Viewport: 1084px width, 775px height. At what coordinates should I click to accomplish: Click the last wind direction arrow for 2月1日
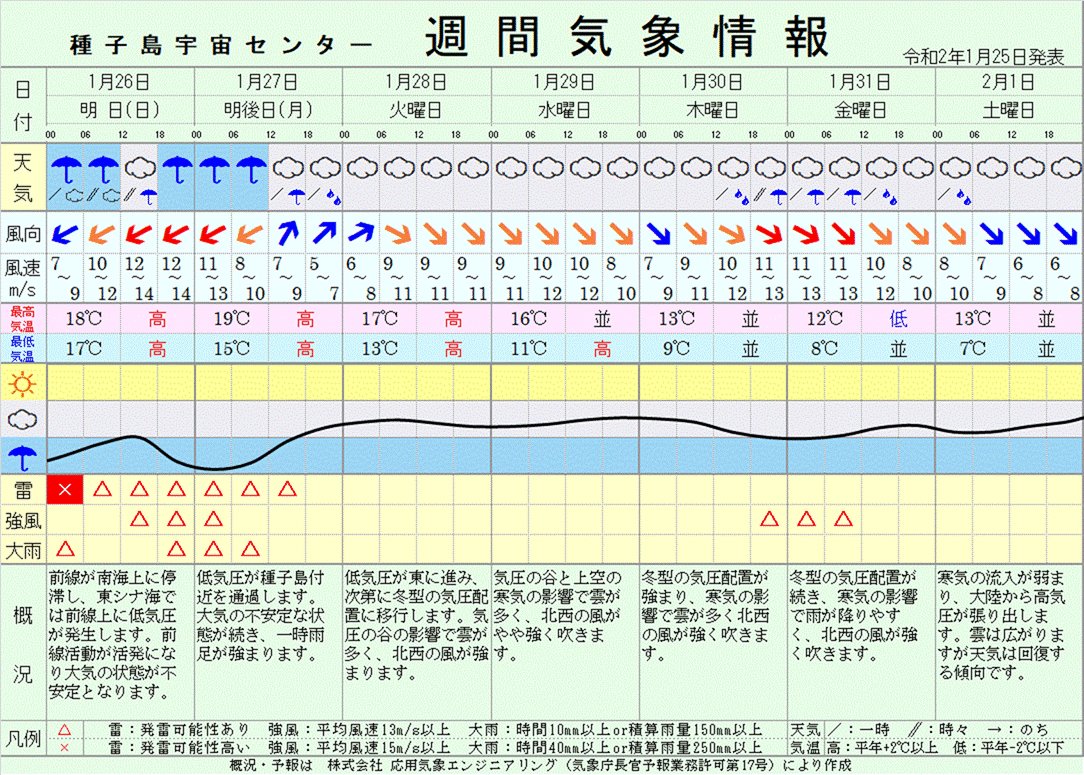click(x=1064, y=234)
